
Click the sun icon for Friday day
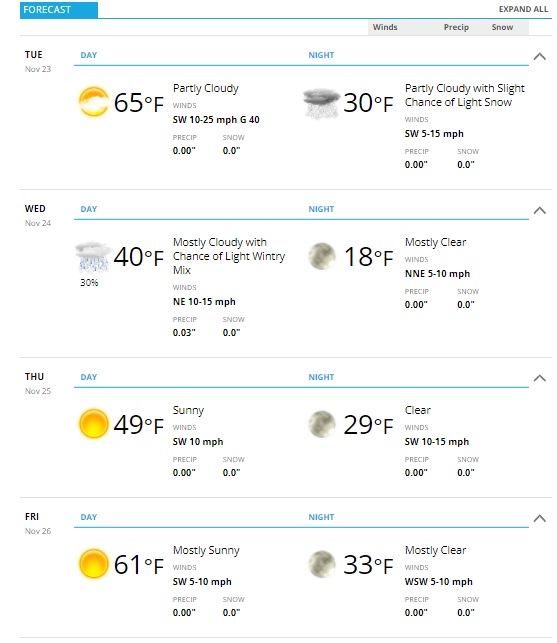click(x=94, y=564)
